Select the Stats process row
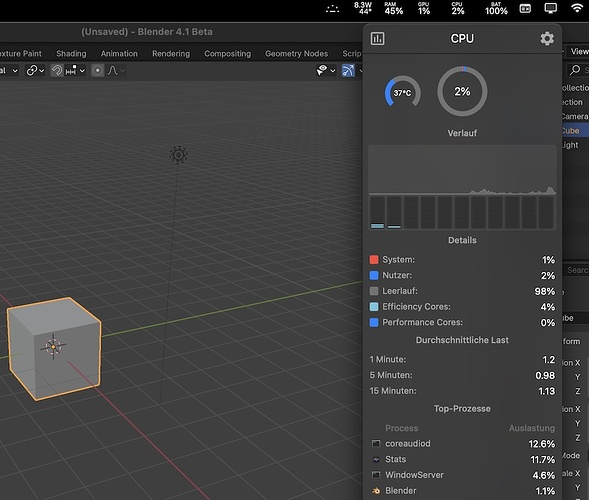Screen dimensions: 589x500 (462, 459)
